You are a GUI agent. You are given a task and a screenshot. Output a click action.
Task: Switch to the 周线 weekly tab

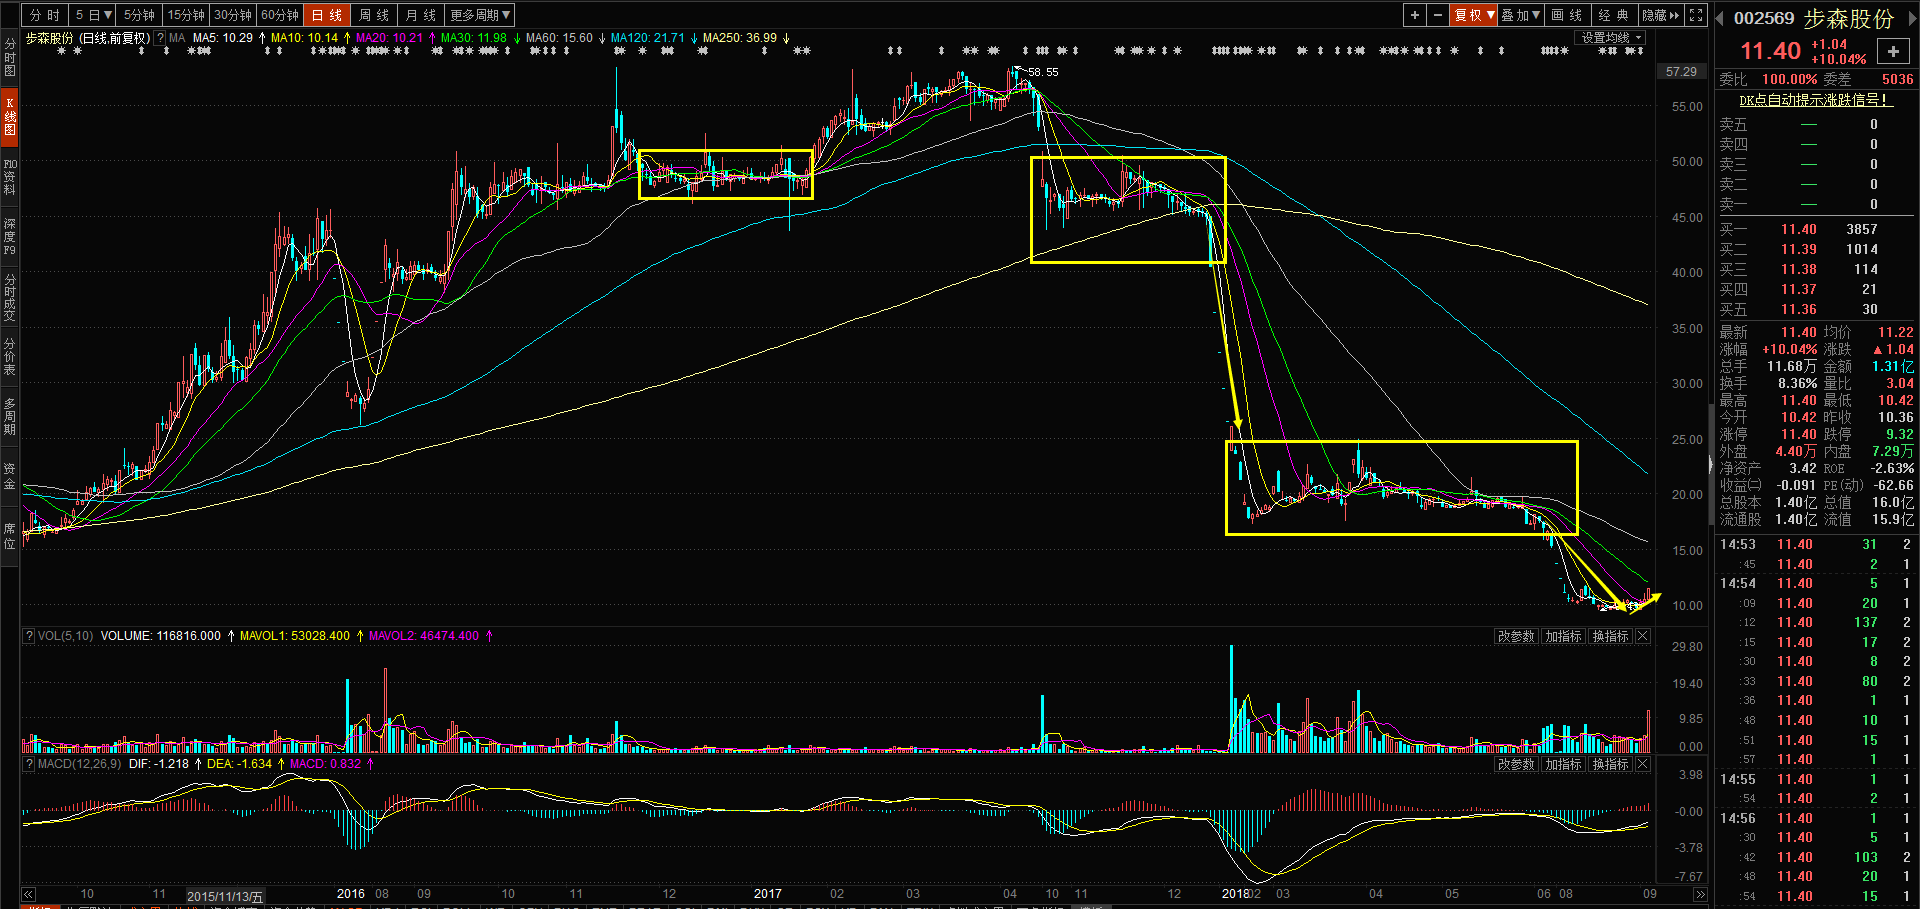373,15
